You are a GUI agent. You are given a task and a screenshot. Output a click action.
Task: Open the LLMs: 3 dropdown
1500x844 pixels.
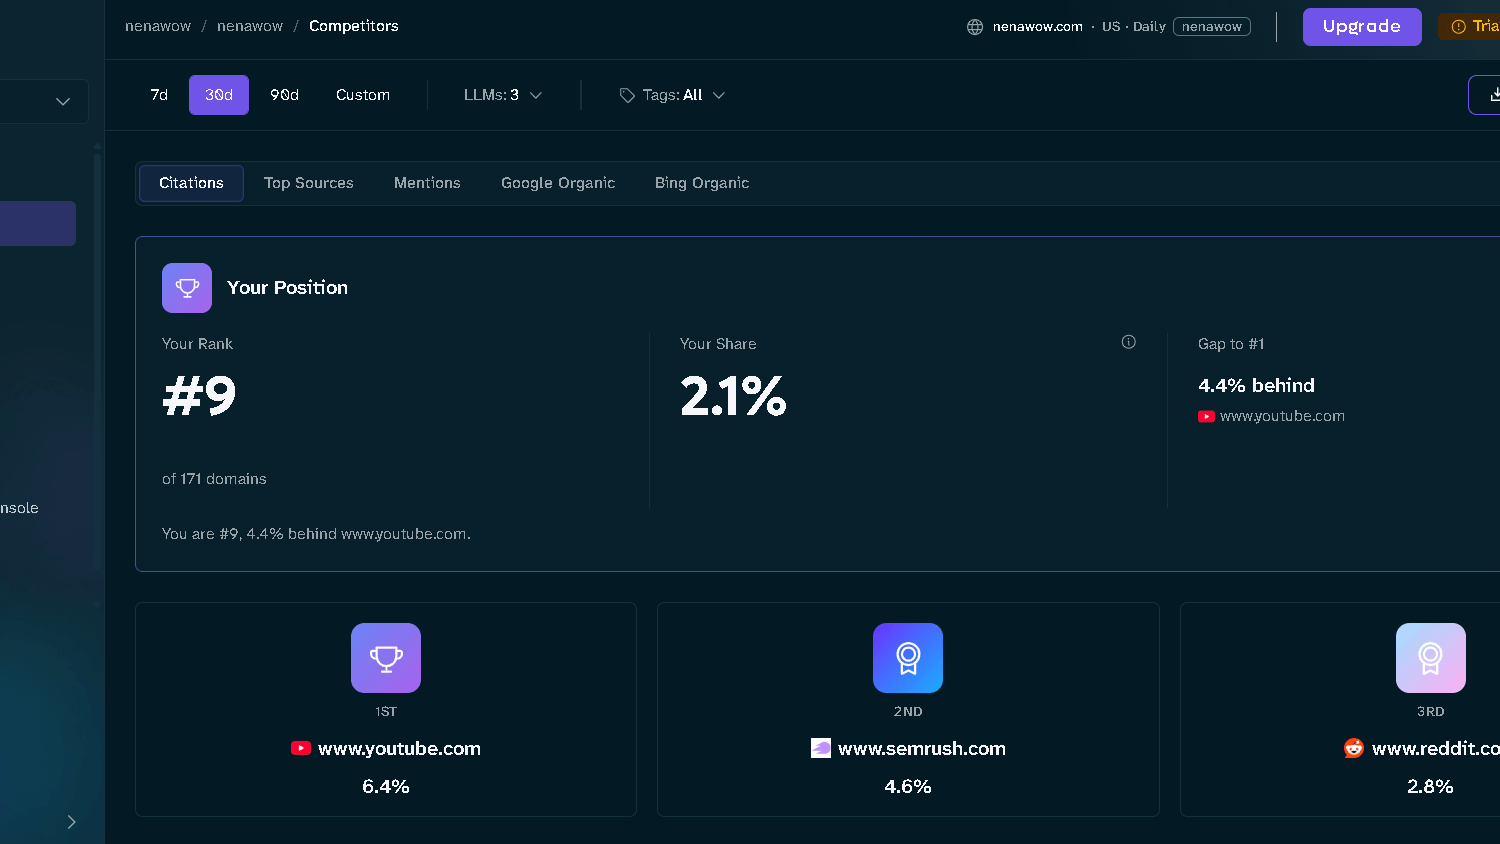[x=503, y=95]
